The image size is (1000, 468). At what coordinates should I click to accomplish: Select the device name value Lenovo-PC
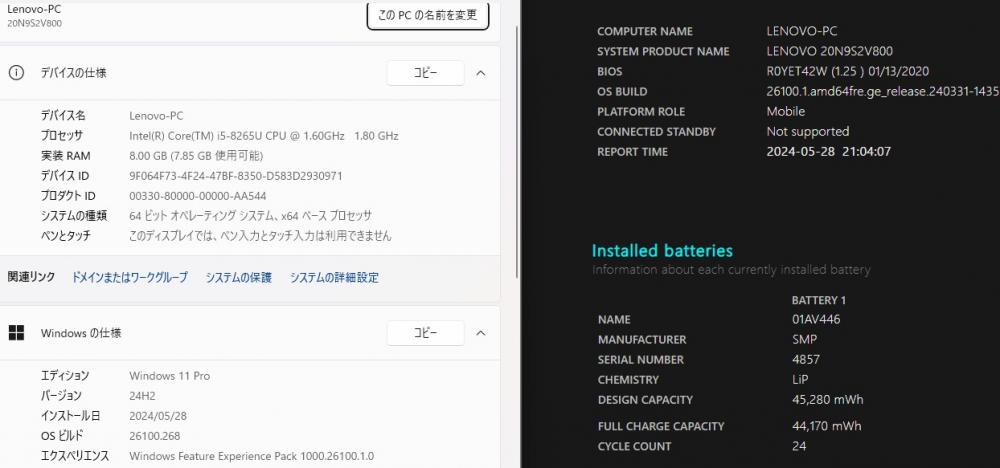[156, 116]
